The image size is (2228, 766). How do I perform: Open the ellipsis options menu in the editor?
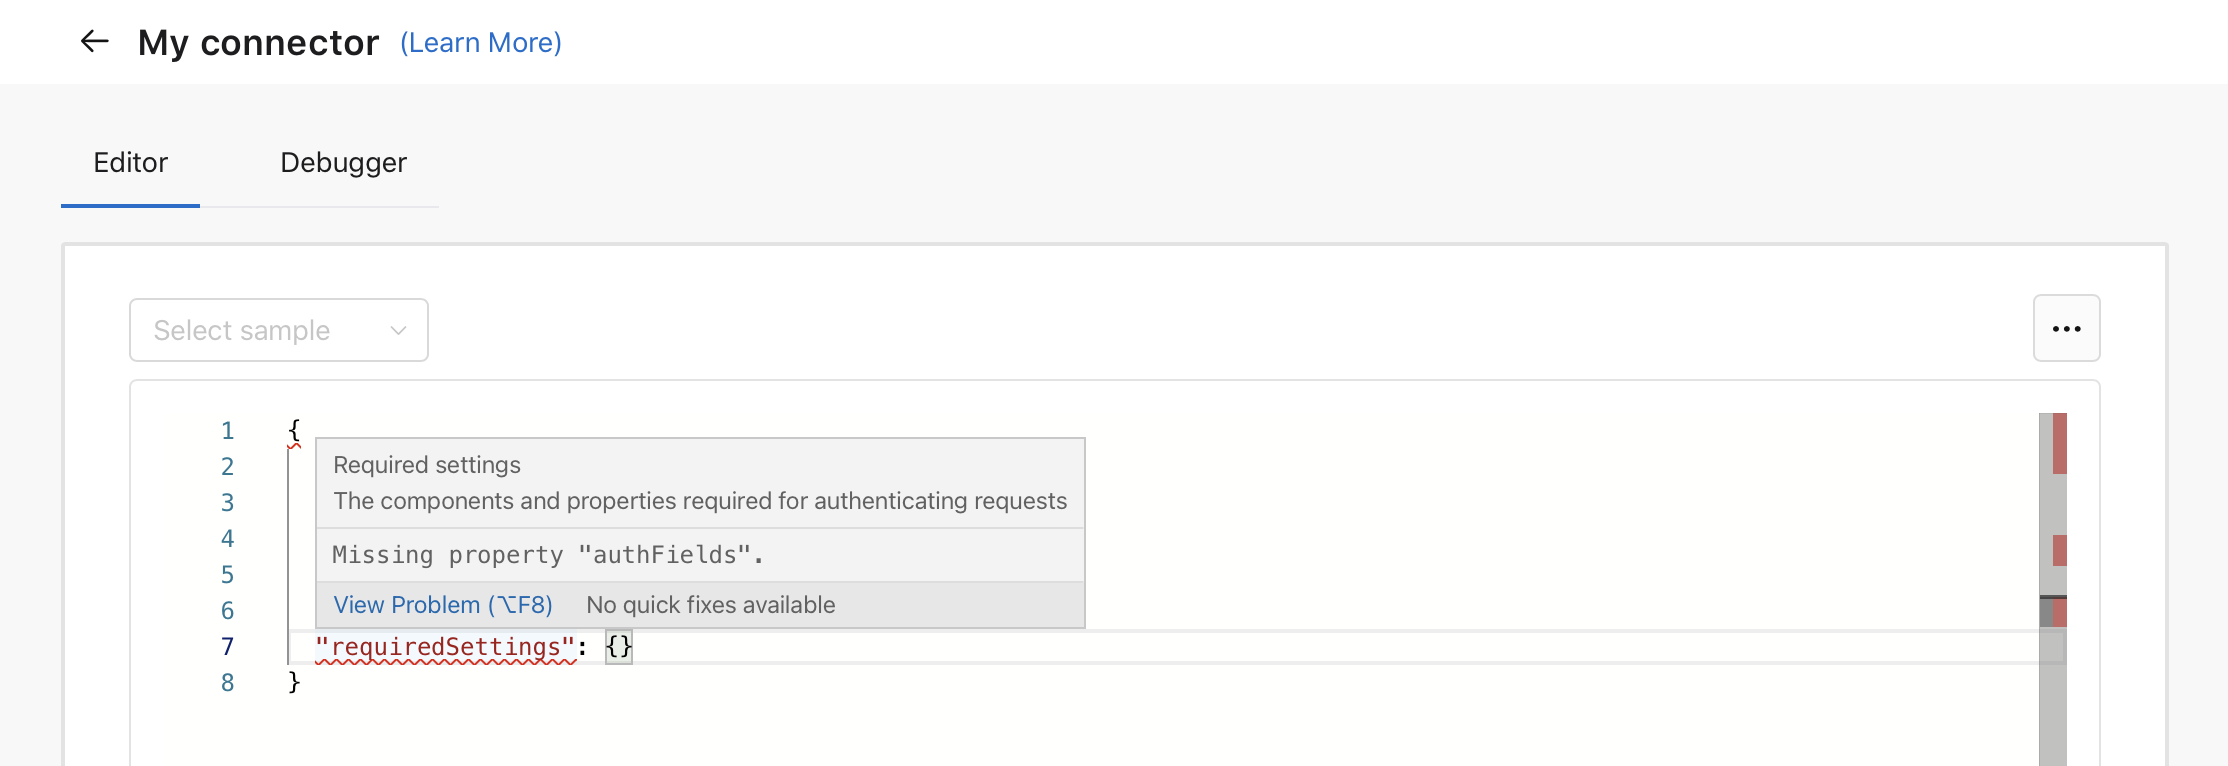tap(2066, 328)
